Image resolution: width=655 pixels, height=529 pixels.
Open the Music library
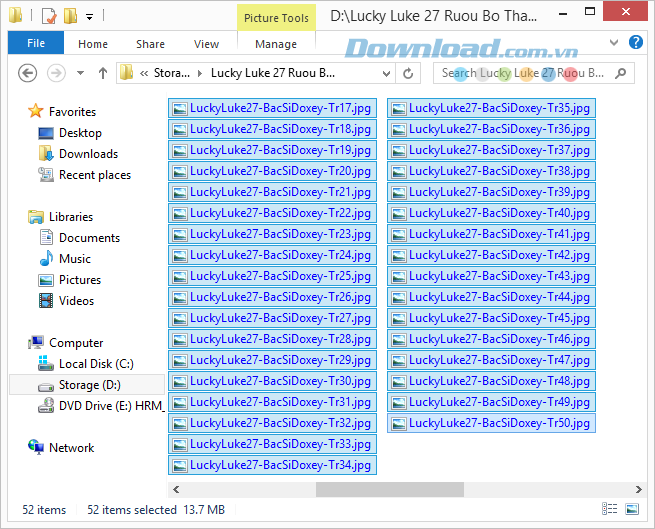coord(64,259)
